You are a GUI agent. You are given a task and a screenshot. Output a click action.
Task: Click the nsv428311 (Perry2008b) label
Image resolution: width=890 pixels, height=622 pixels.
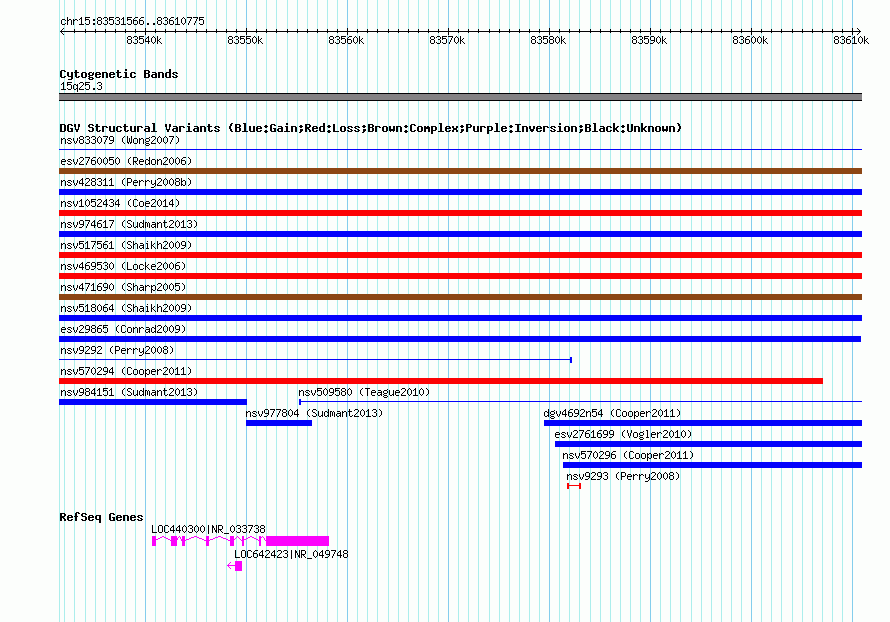126,182
